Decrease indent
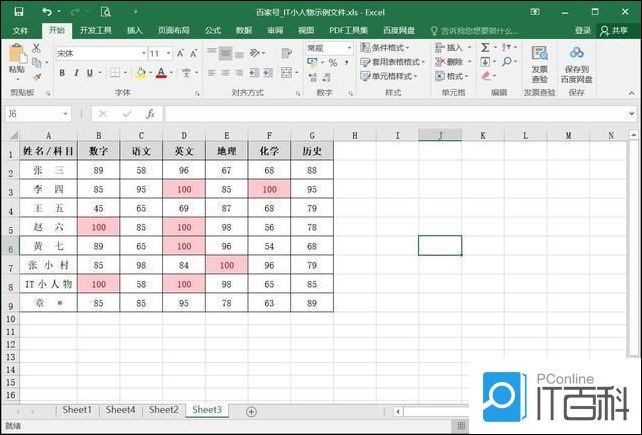The height and width of the screenshot is (435, 642). click(x=254, y=73)
